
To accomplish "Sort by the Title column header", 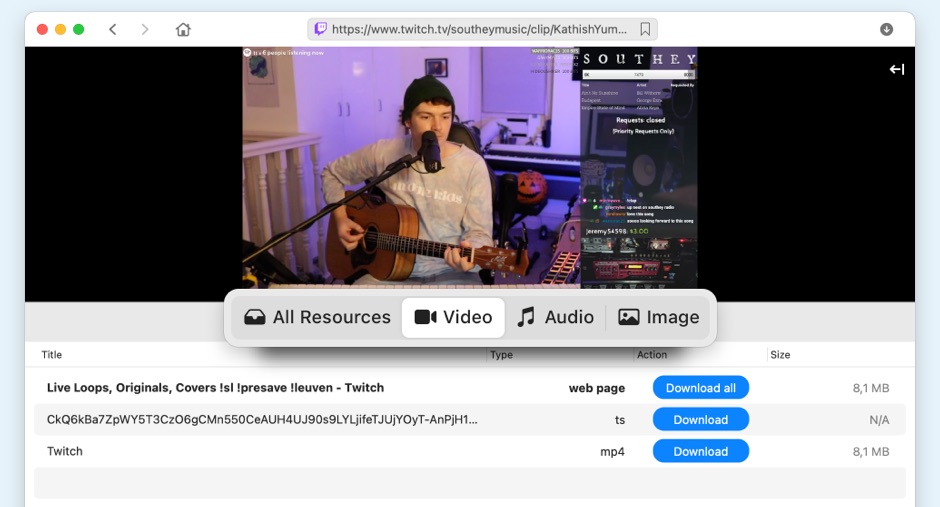I will click(52, 355).
